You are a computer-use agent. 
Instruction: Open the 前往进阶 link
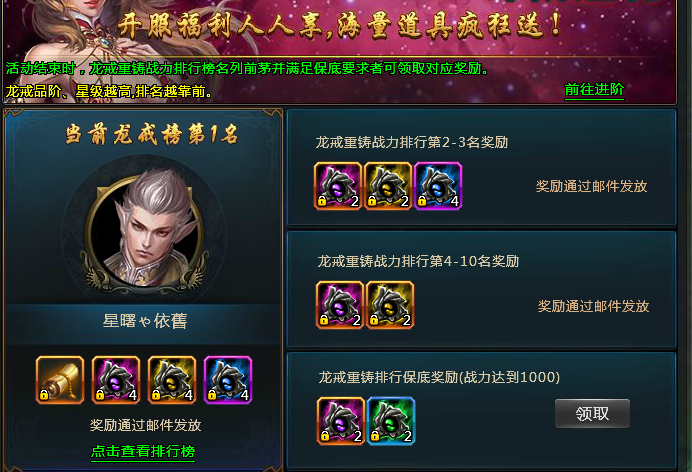(594, 90)
